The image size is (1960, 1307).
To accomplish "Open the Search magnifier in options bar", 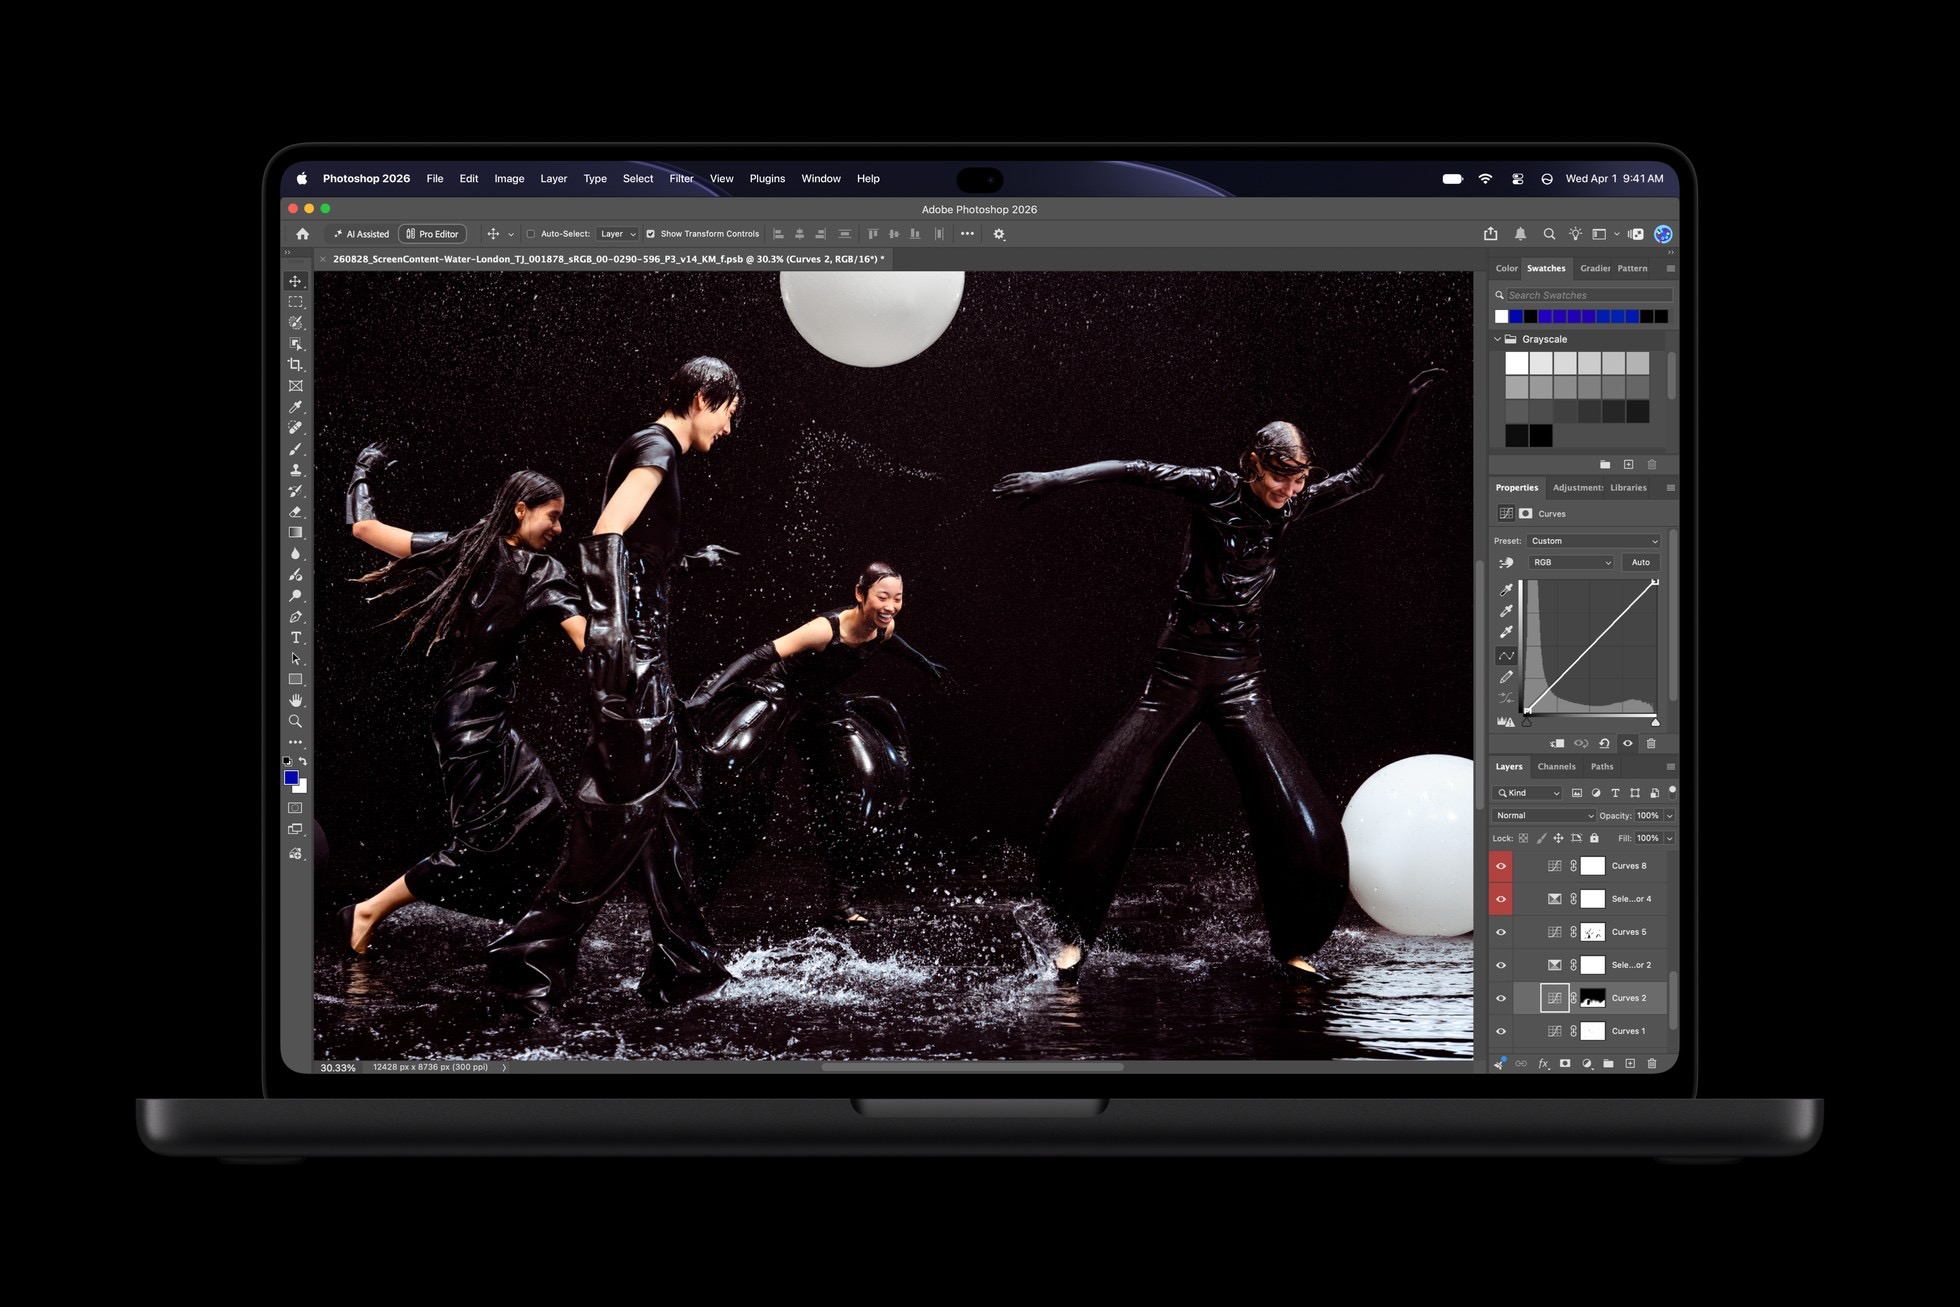I will [1549, 234].
